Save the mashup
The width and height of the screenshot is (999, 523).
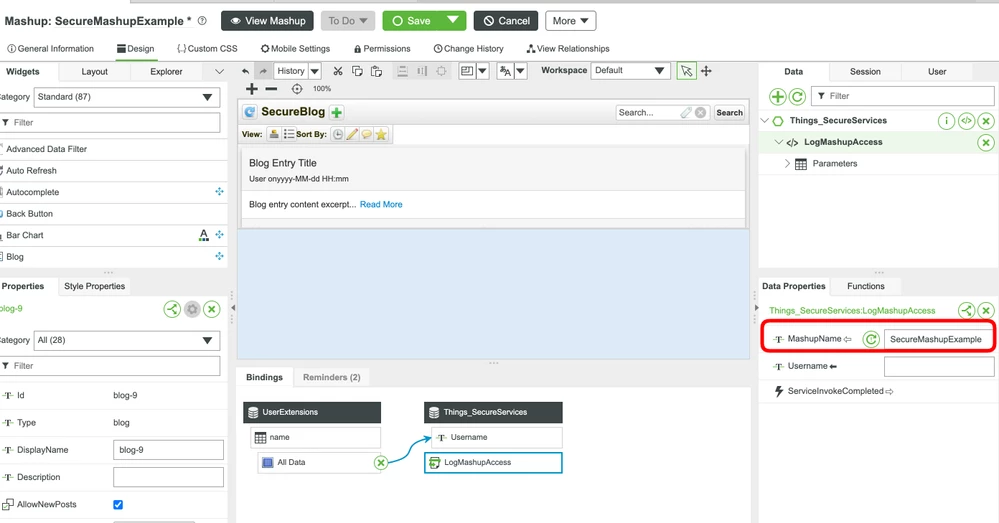pyautogui.click(x=412, y=21)
